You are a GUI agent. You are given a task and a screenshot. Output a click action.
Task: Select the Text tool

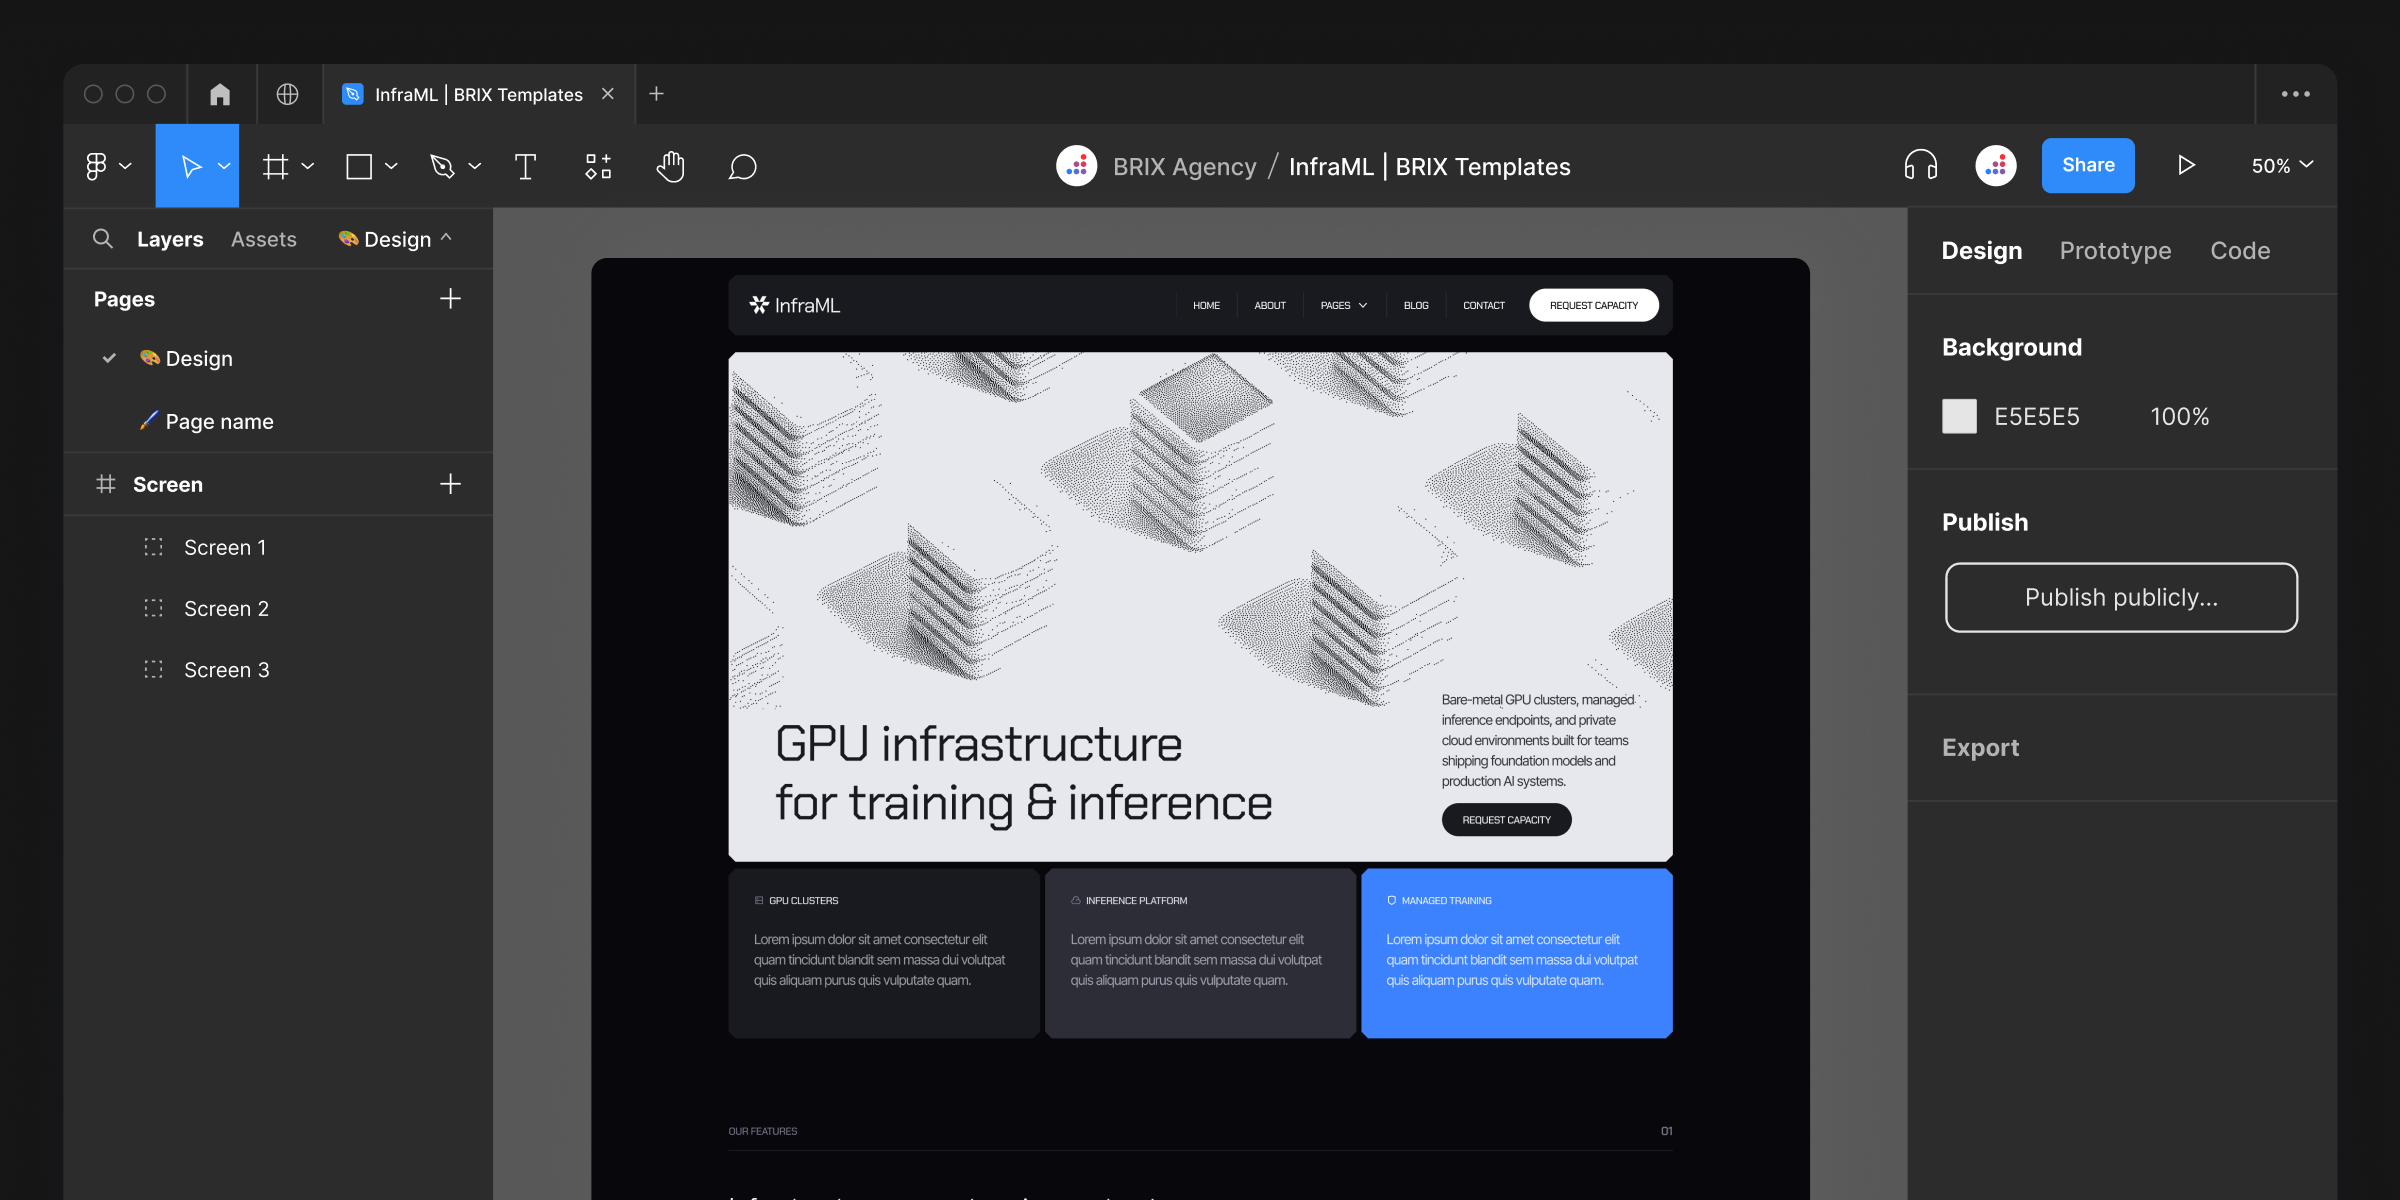click(x=525, y=166)
